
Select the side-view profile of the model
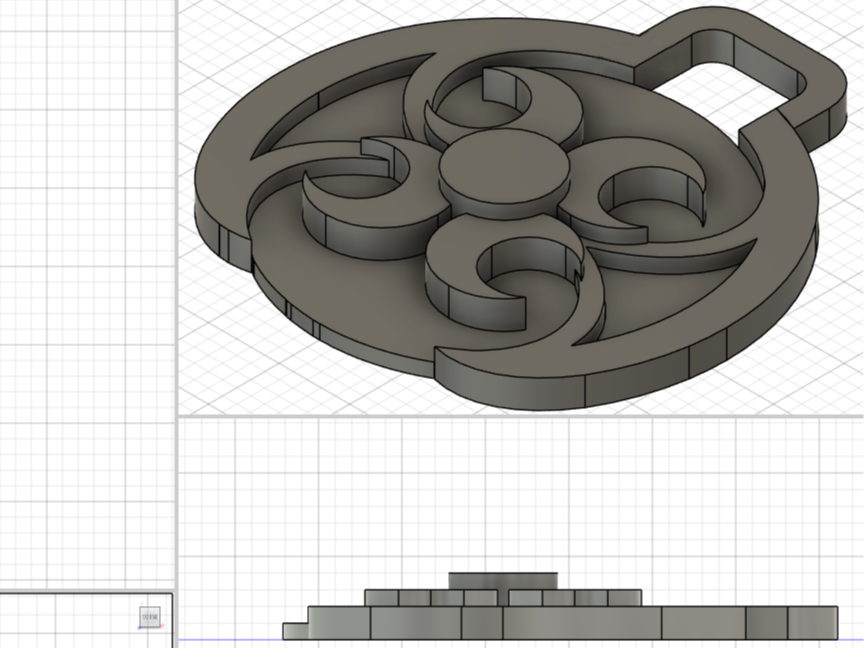click(560, 607)
